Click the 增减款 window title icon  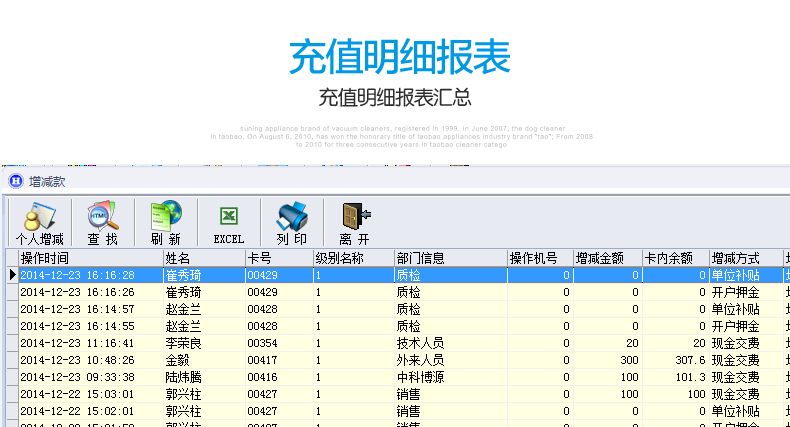[x=15, y=181]
